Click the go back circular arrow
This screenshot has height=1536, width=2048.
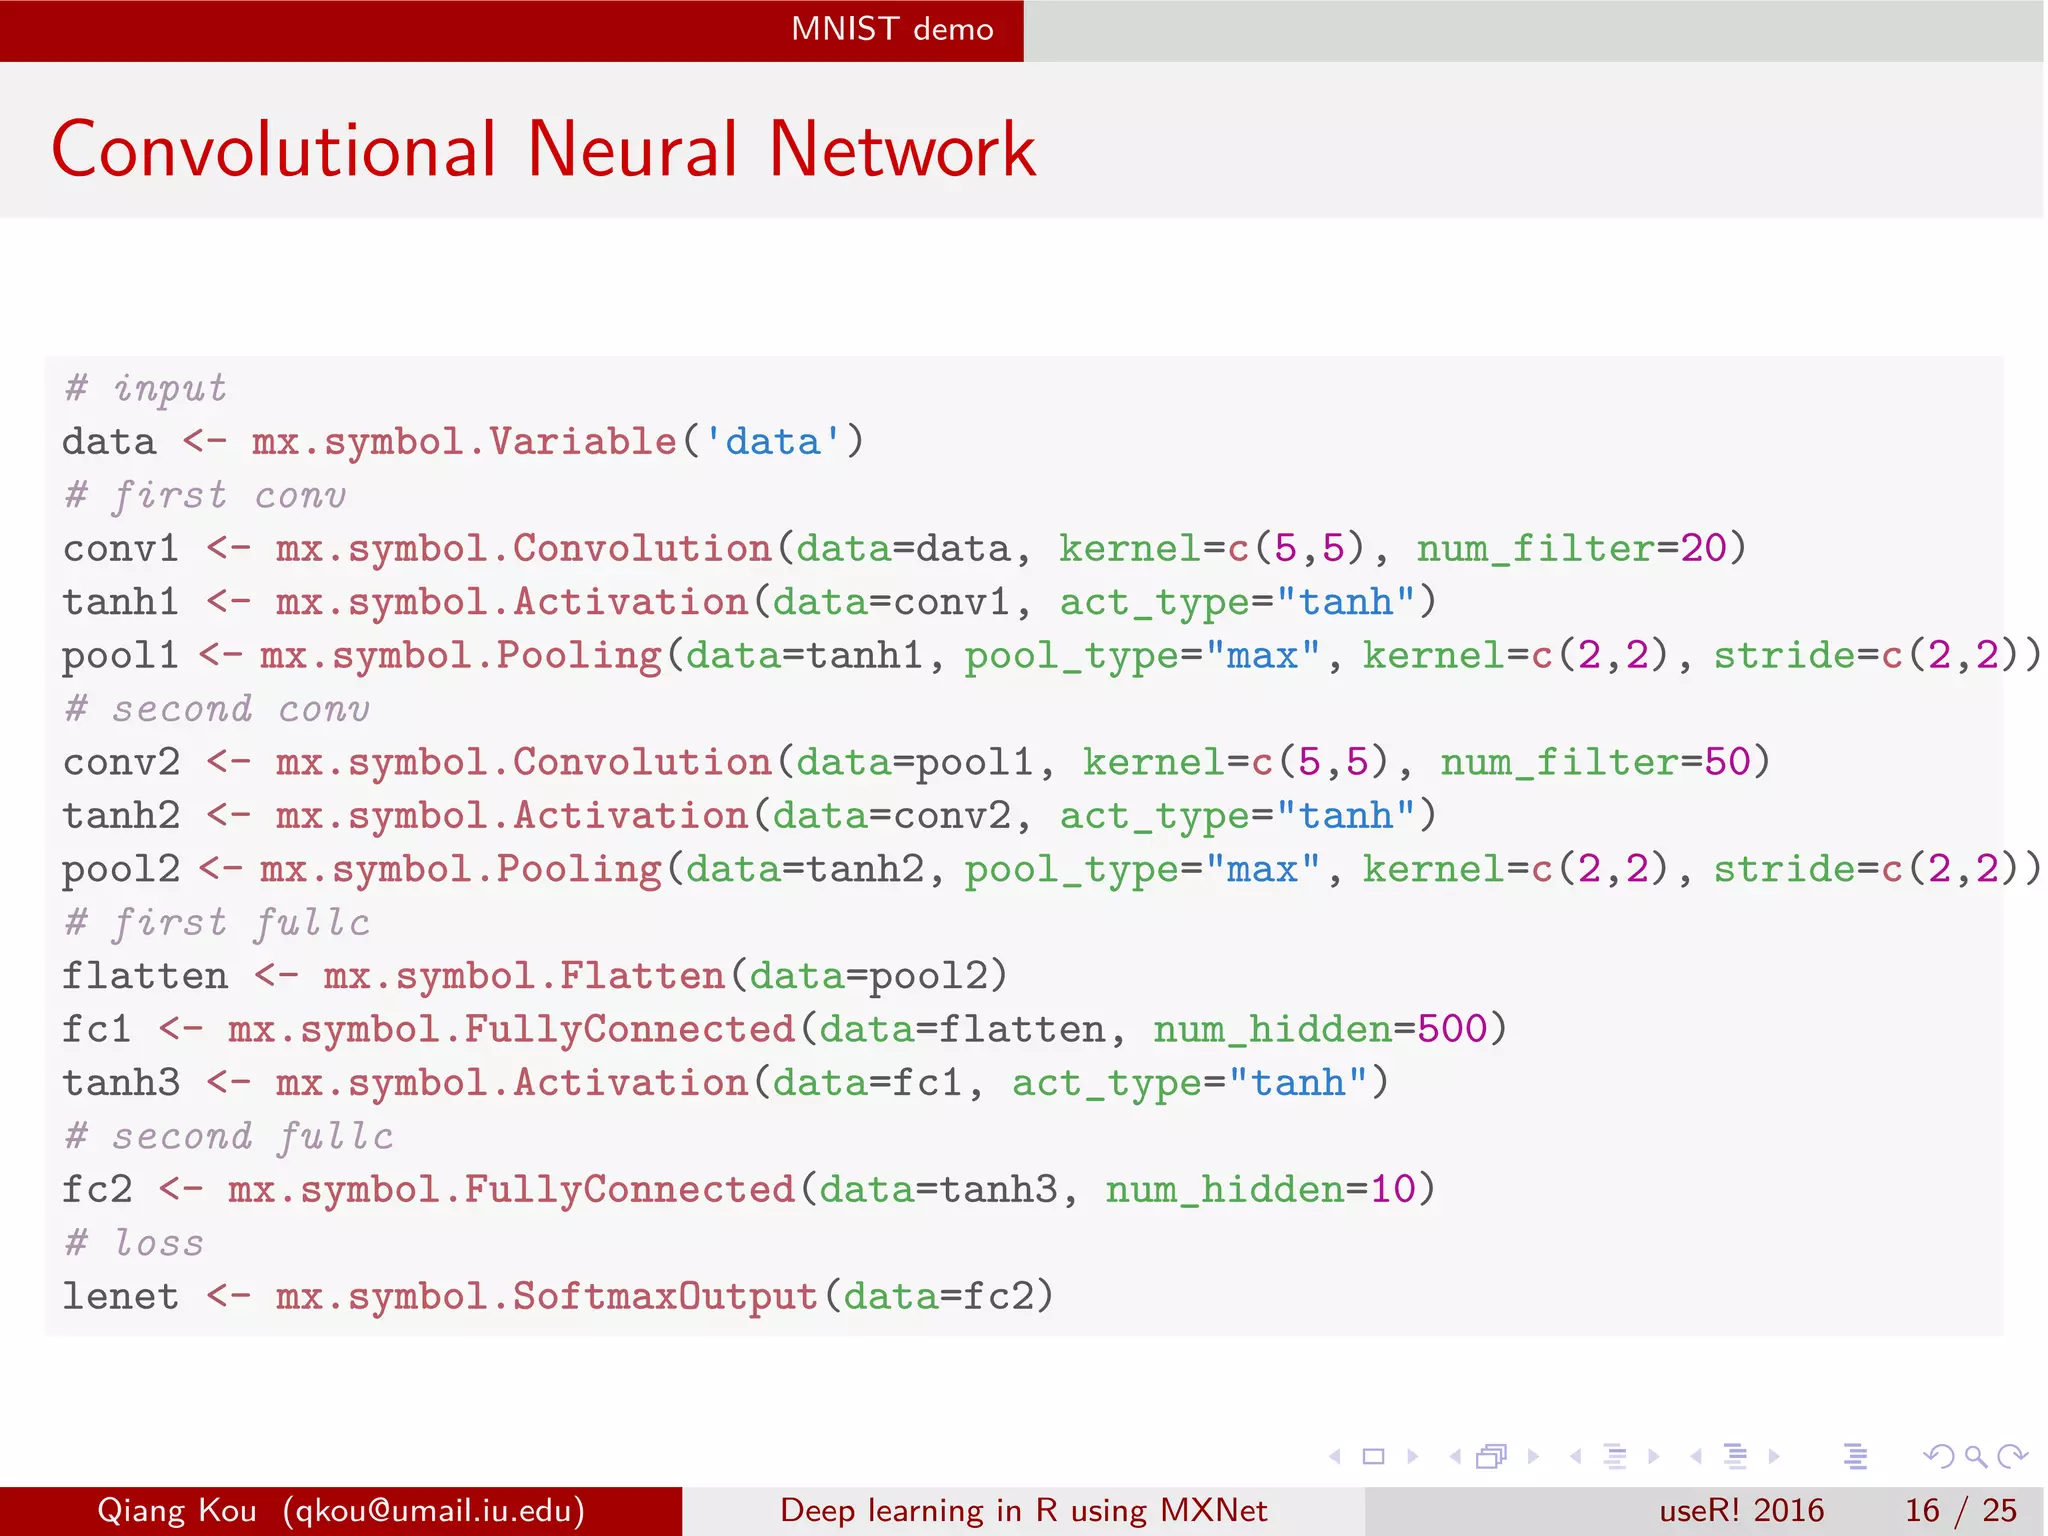click(x=1938, y=1457)
